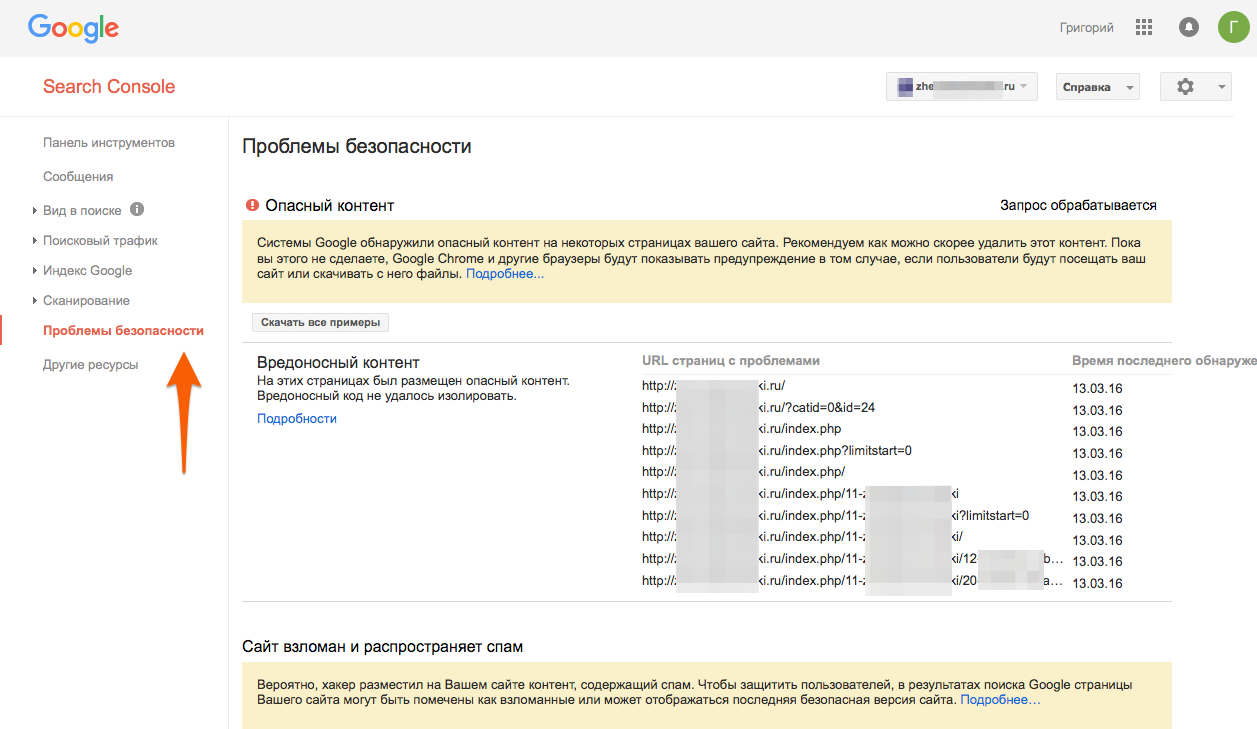Expand the Поисковый трафик section
This screenshot has height=729, width=1257.
100,241
